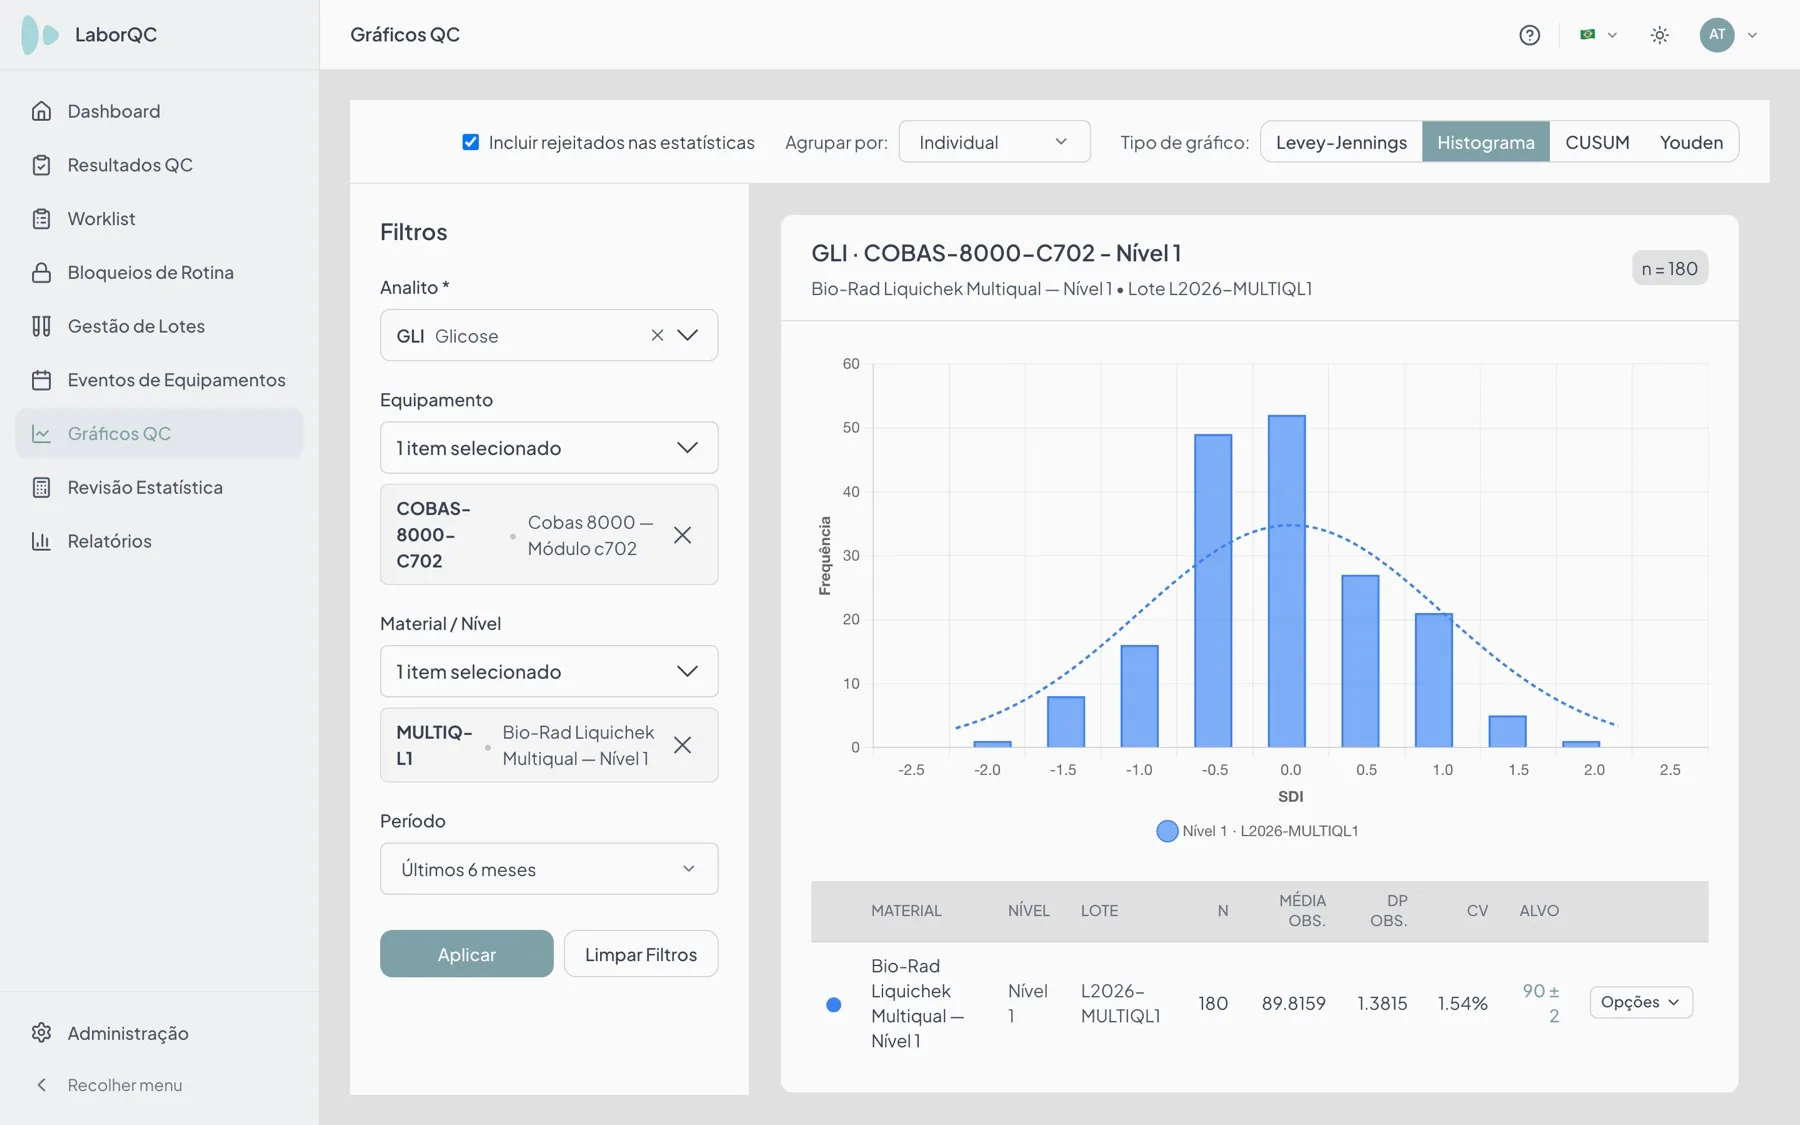The height and width of the screenshot is (1125, 1800).
Task: Switch to Levey-Jennings chart type
Action: pos(1341,142)
